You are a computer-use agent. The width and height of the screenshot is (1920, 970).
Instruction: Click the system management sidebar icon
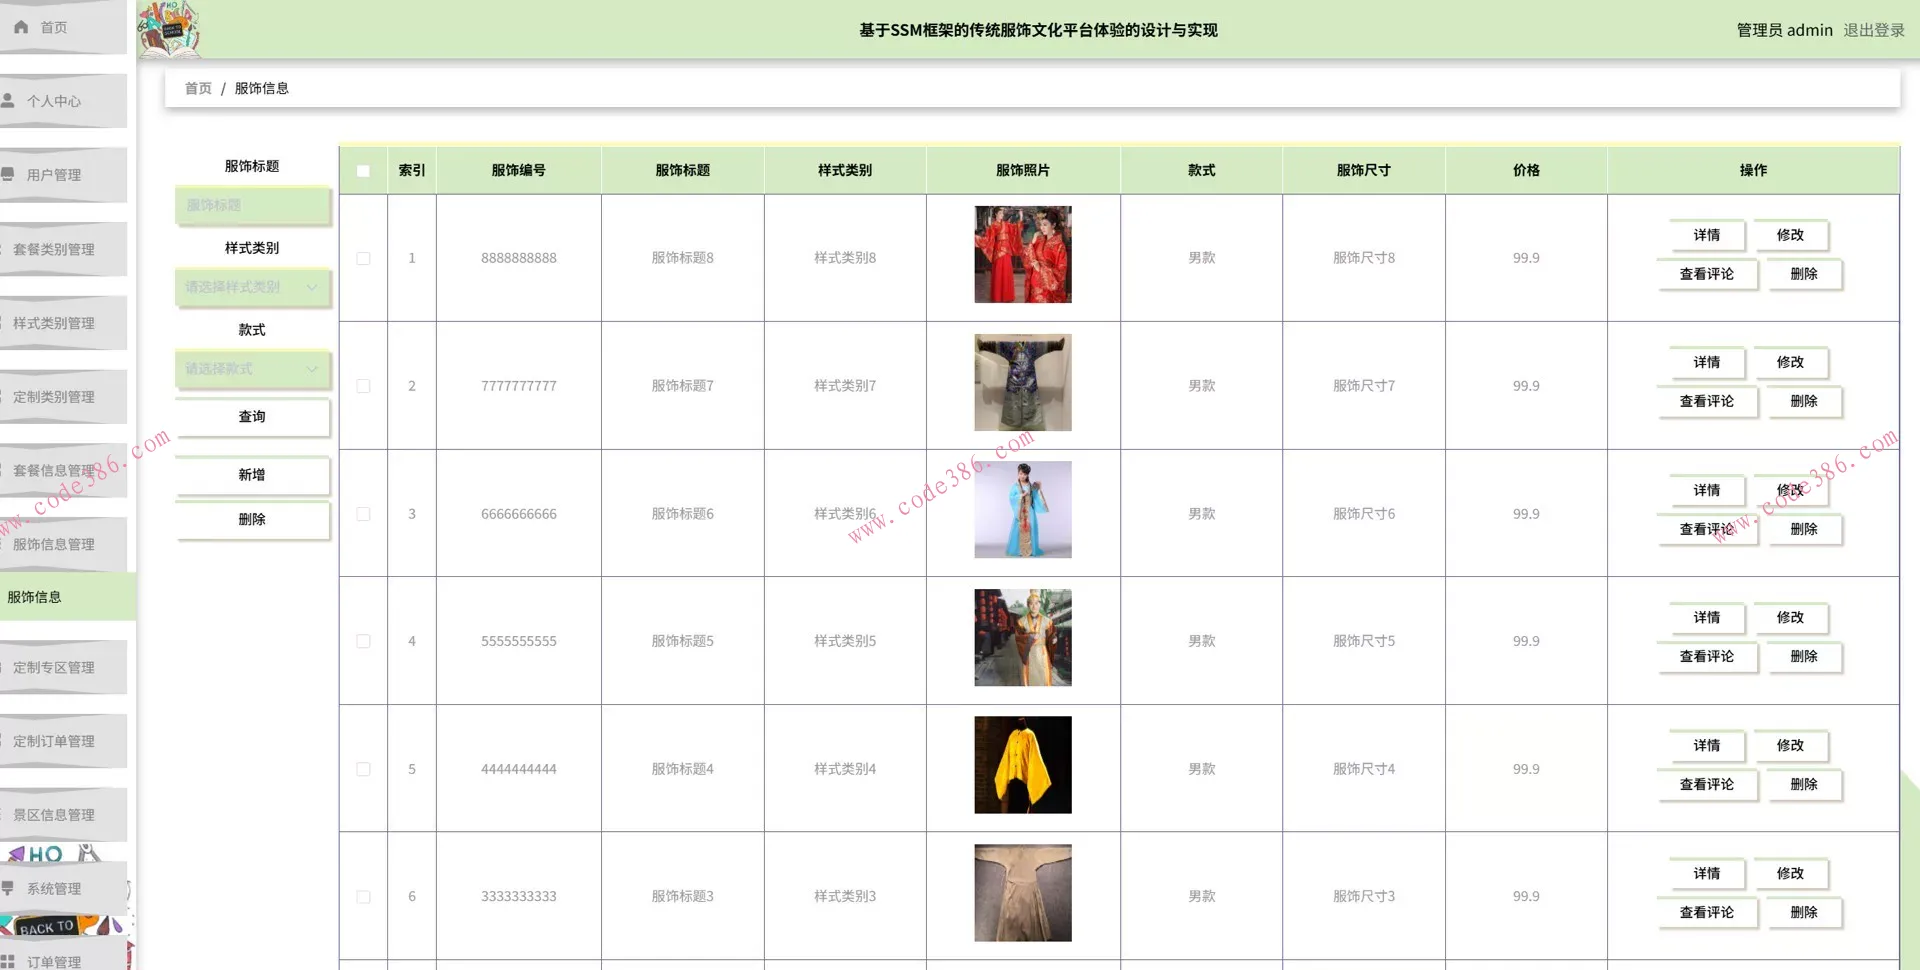(8, 888)
